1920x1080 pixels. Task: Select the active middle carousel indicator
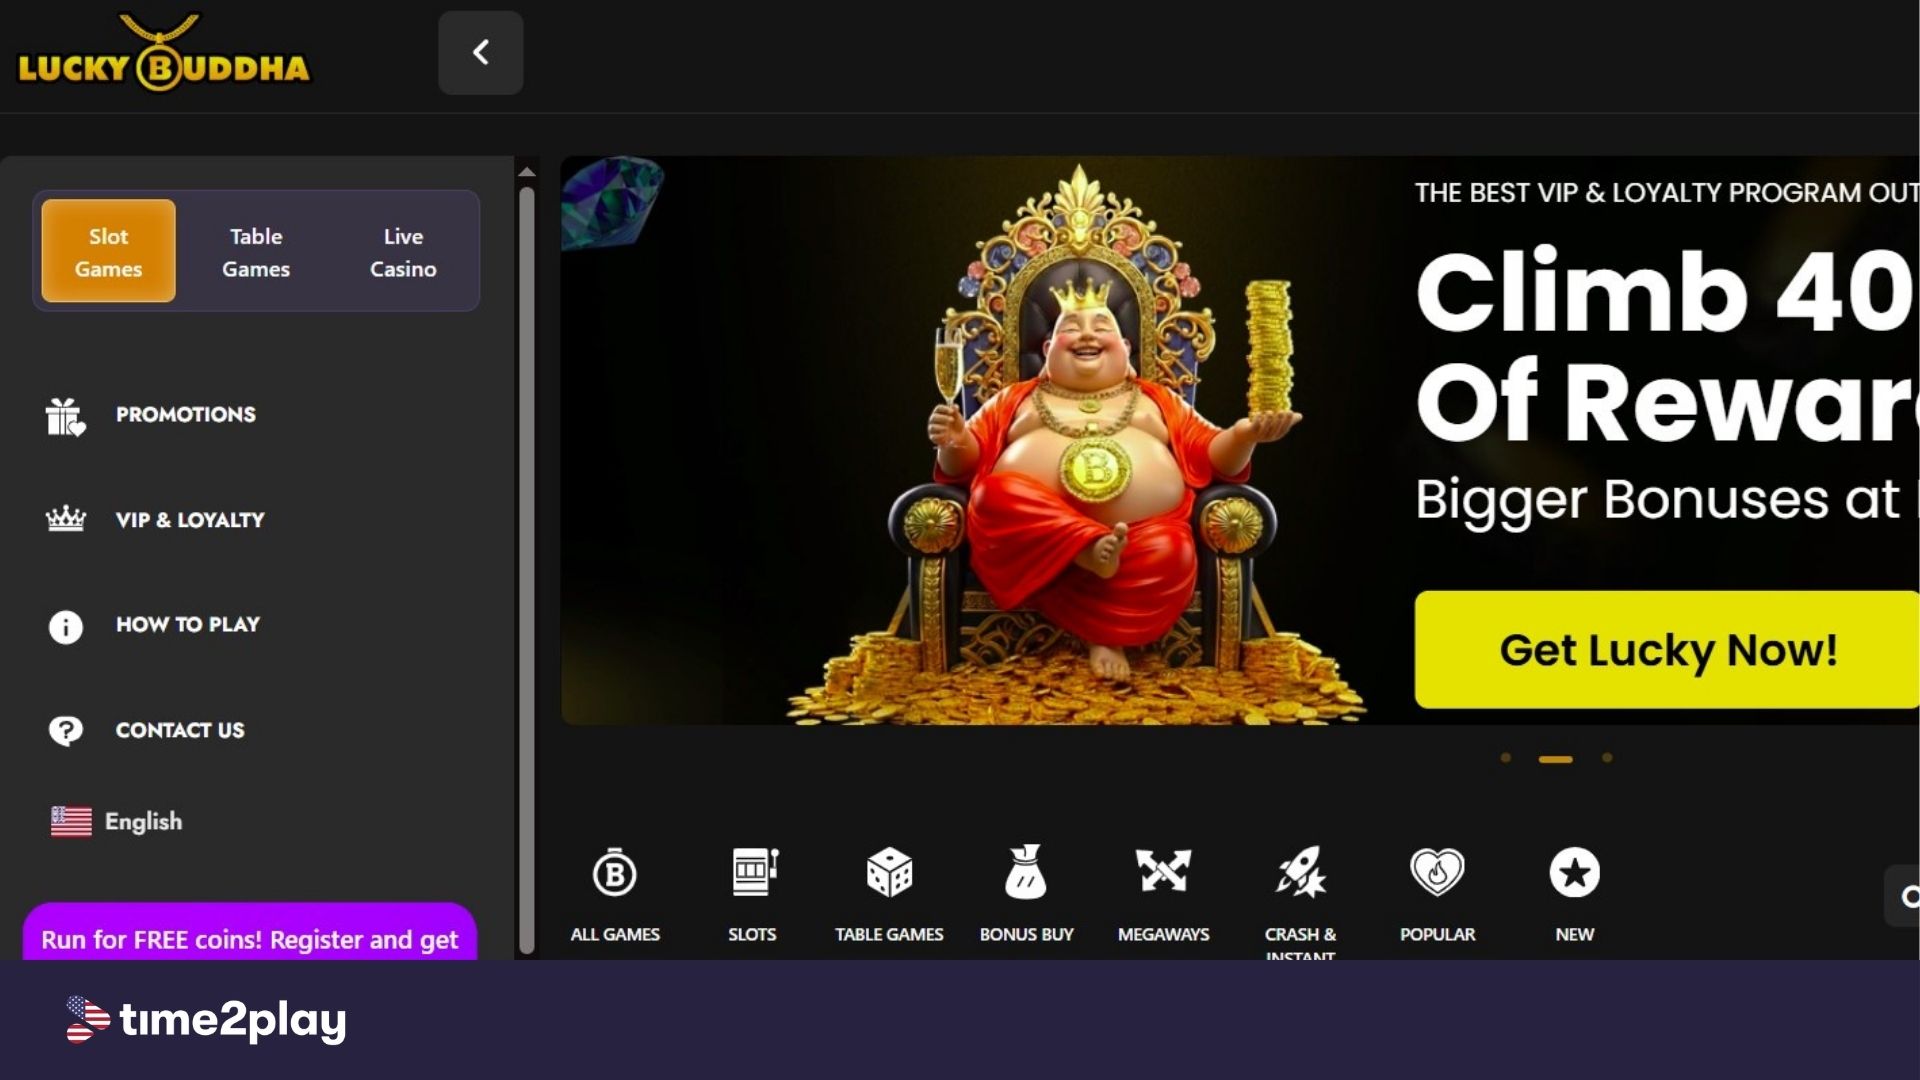[1555, 759]
